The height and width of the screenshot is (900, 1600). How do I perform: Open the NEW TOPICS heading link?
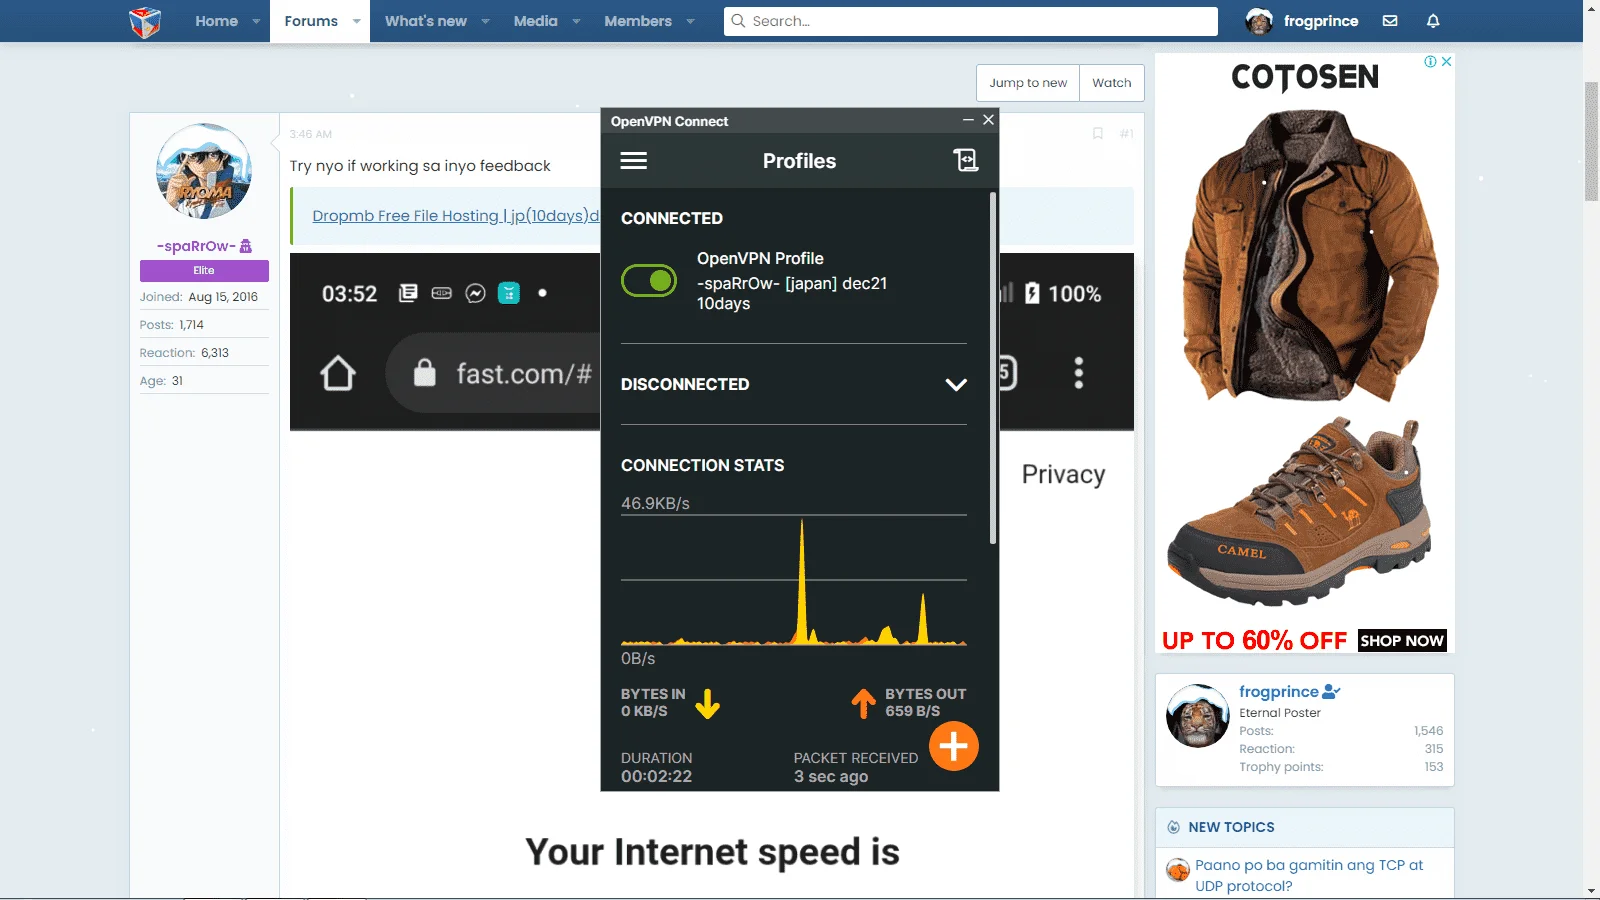1231,827
